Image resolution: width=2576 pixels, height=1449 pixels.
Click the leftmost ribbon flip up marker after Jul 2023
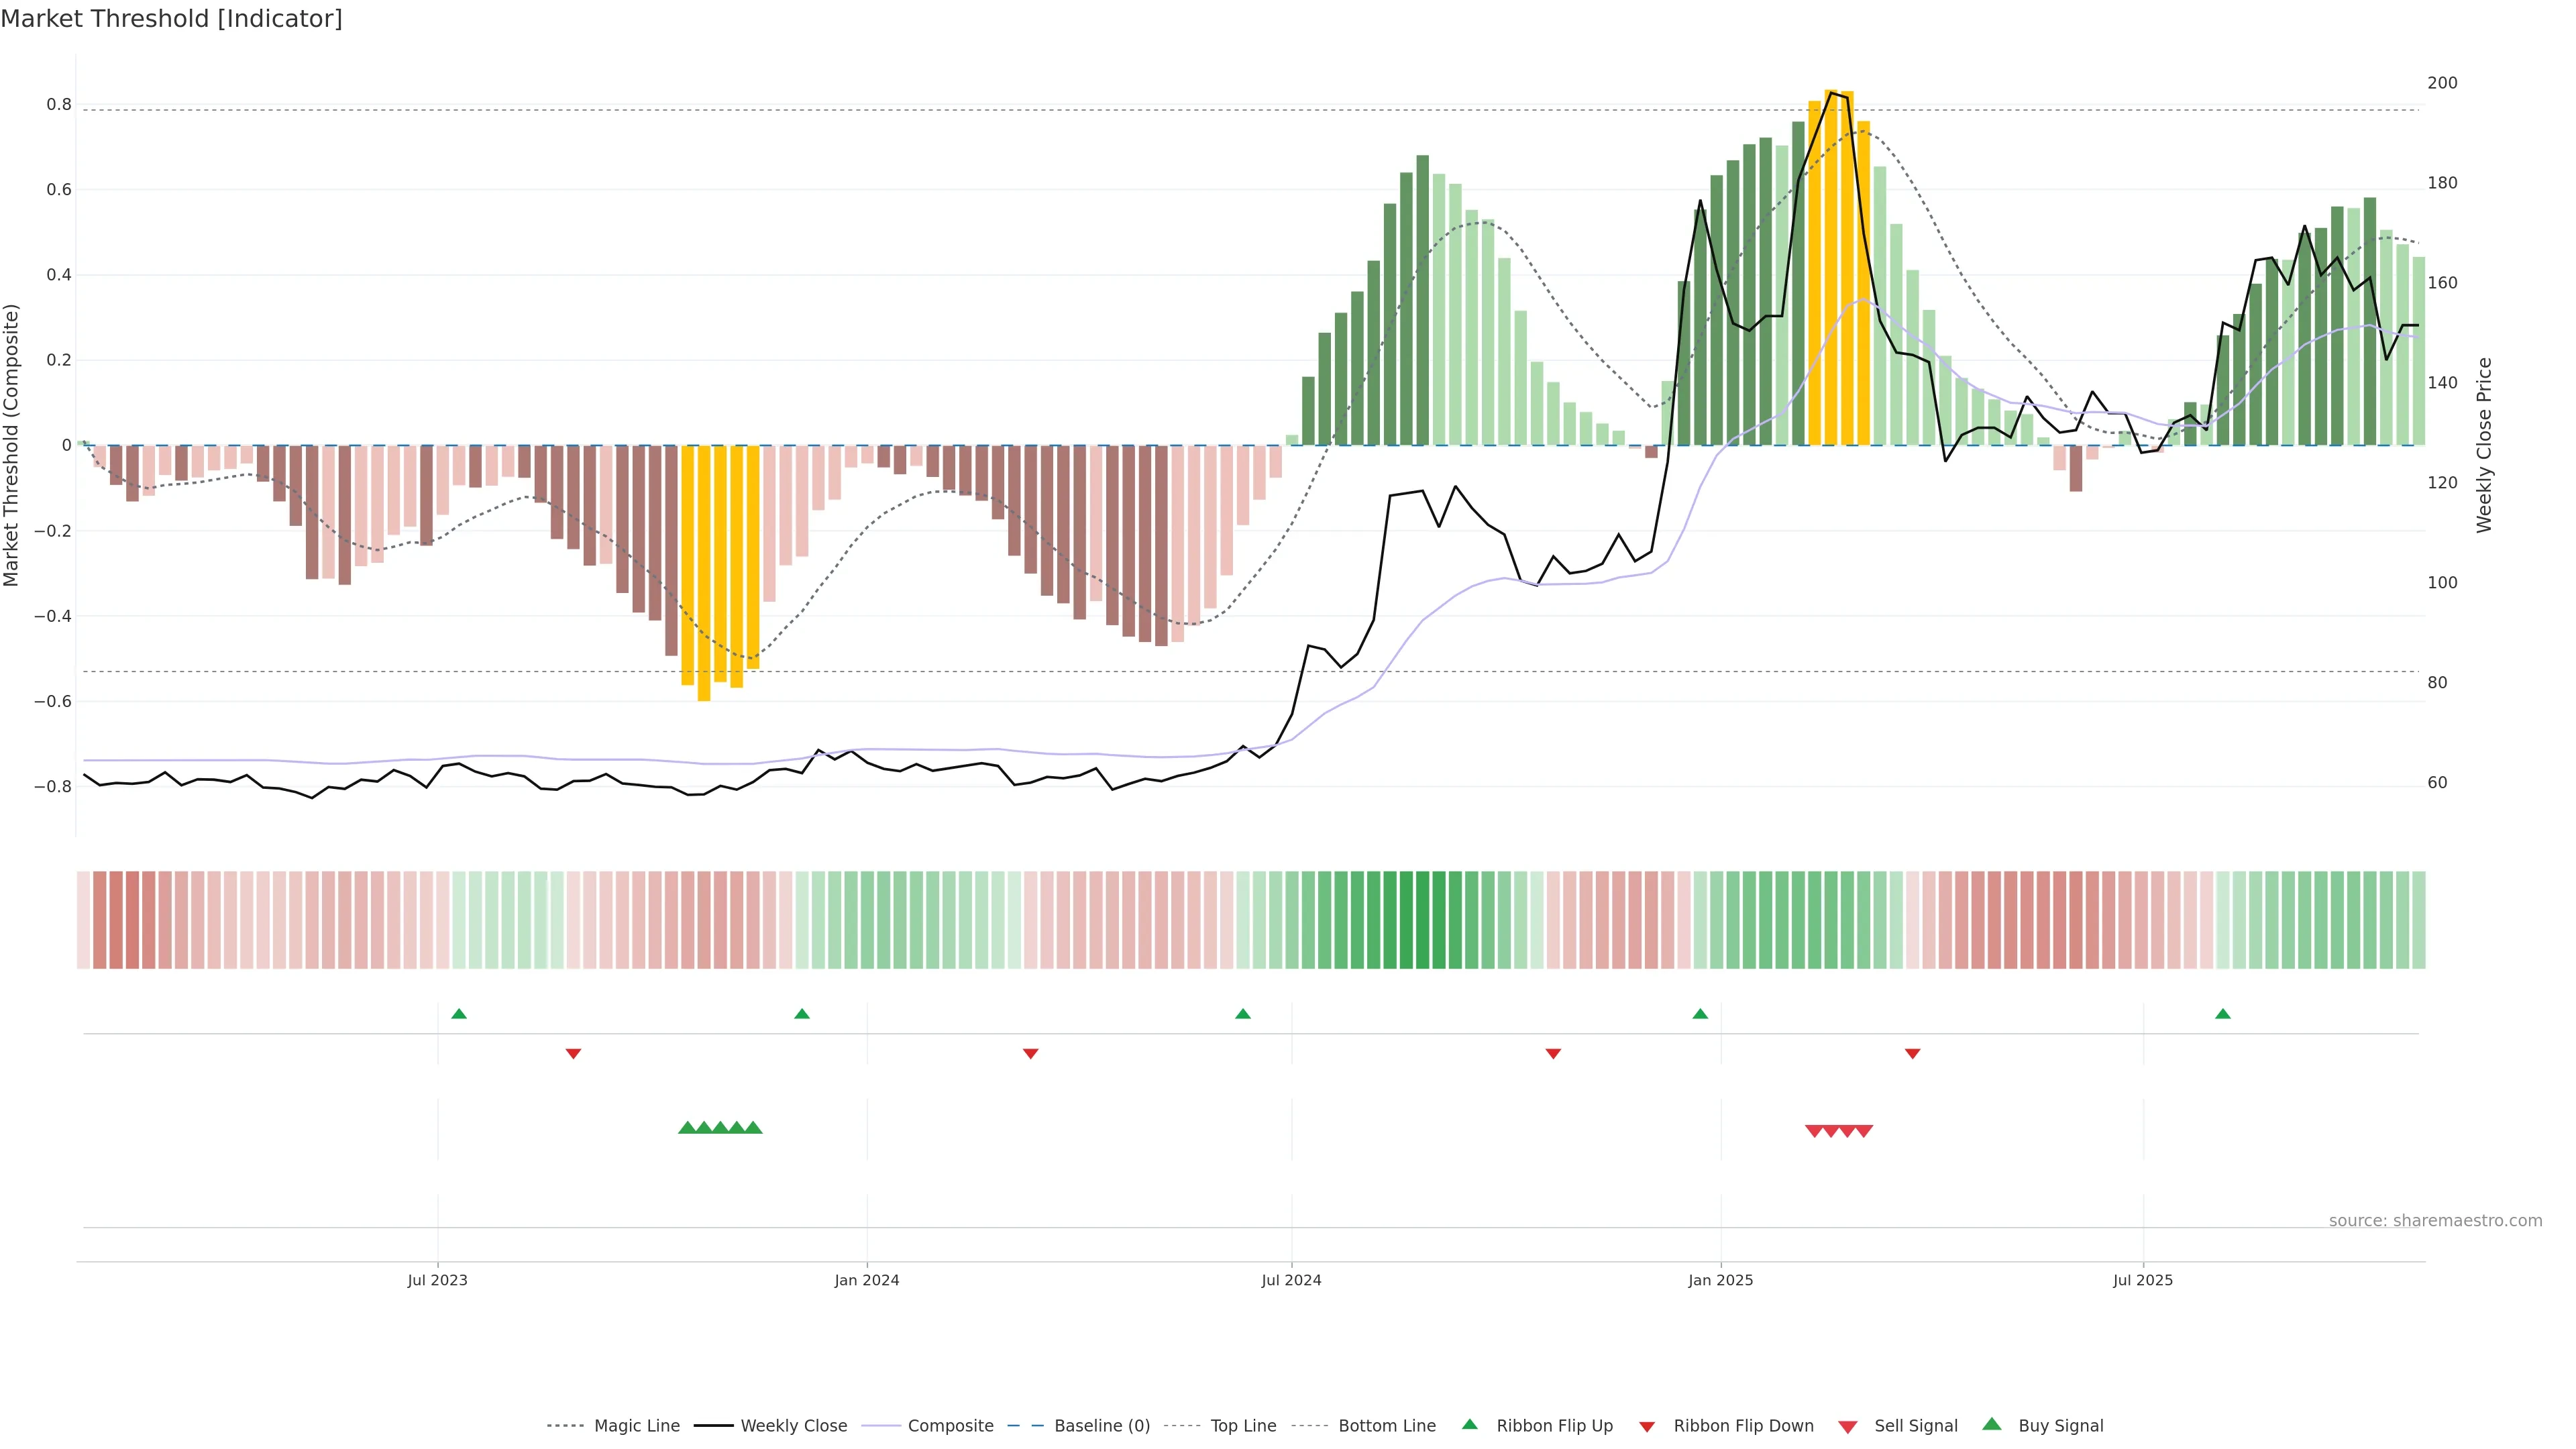(x=459, y=1014)
